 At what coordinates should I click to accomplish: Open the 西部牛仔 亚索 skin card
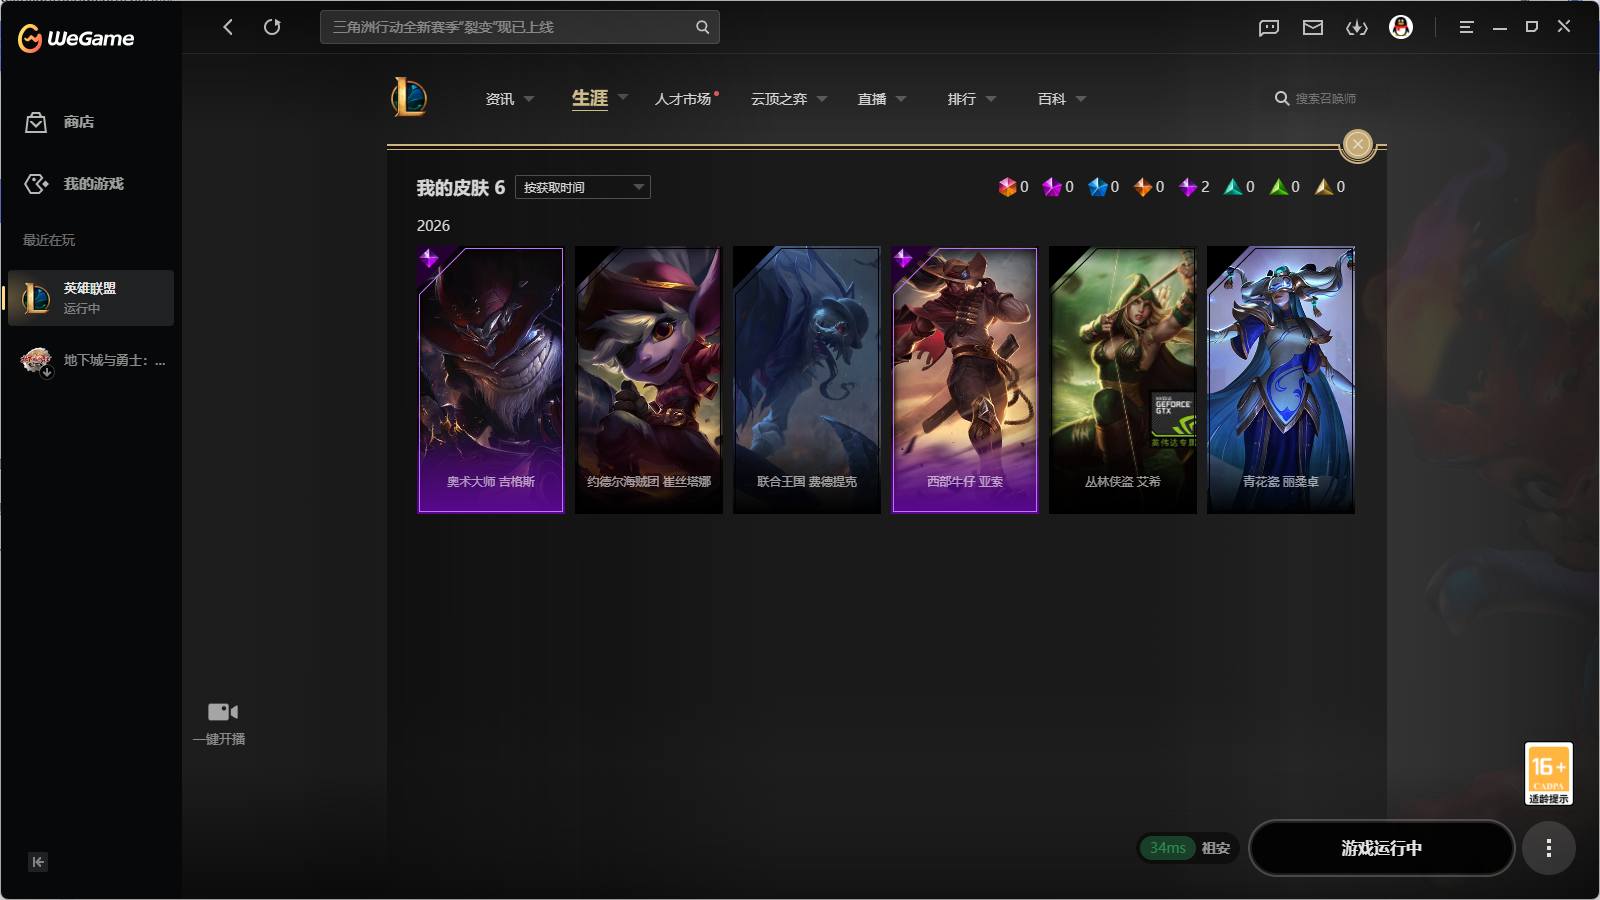tap(965, 380)
